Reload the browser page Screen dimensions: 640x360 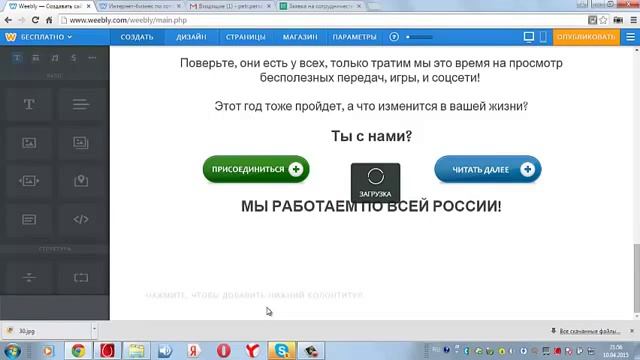[36, 20]
